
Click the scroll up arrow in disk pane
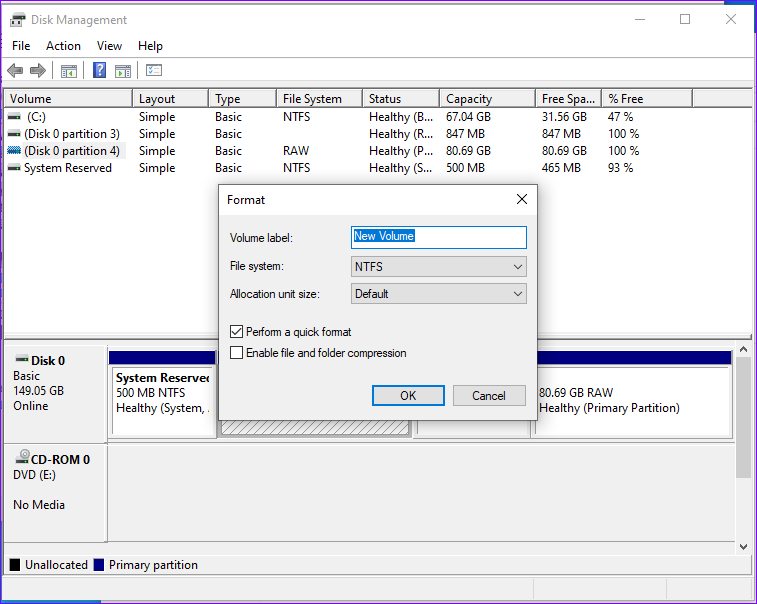pyautogui.click(x=743, y=349)
